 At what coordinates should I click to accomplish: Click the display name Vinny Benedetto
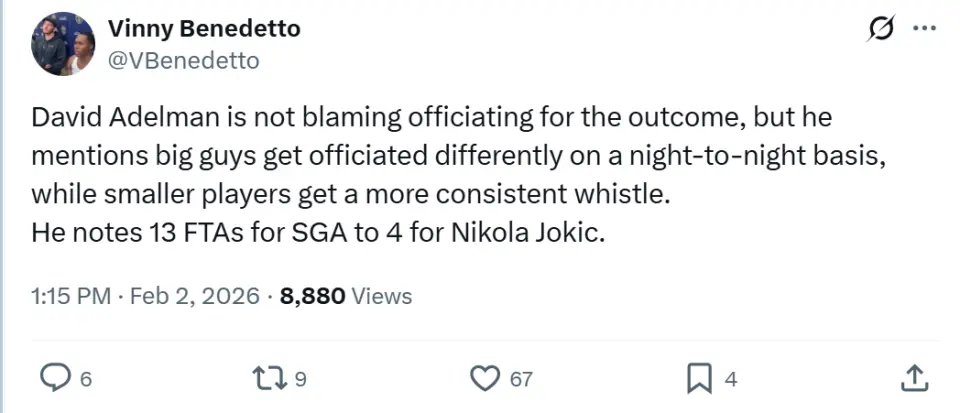pyautogui.click(x=203, y=29)
